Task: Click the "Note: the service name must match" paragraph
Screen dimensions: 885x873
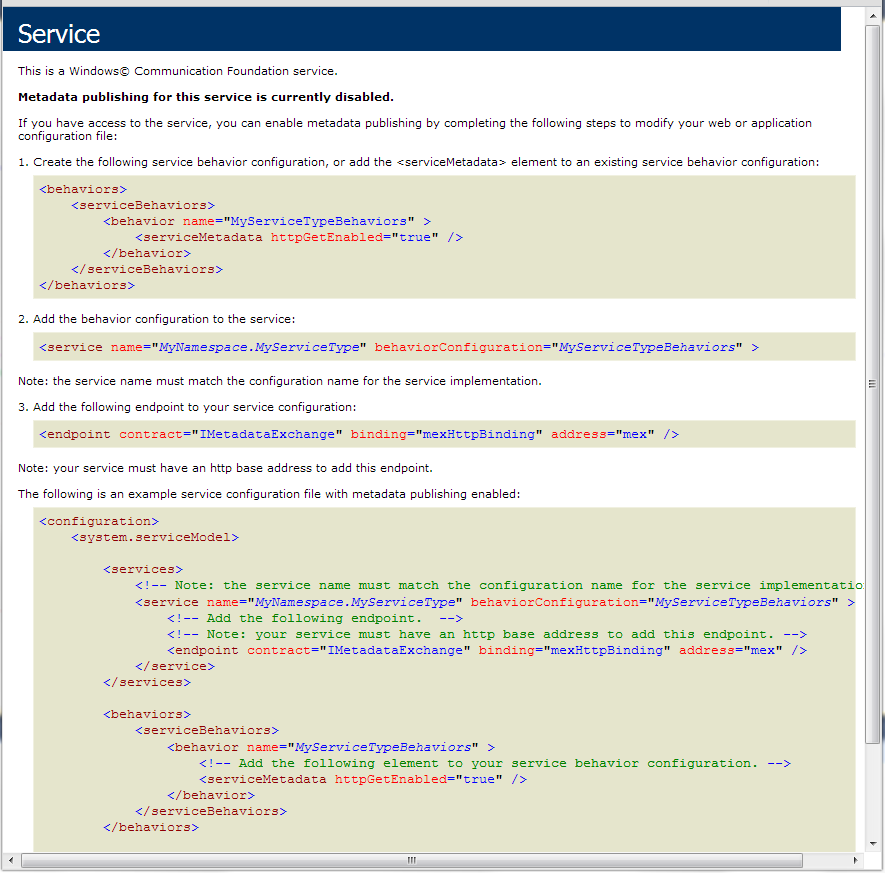Action: tap(280, 381)
